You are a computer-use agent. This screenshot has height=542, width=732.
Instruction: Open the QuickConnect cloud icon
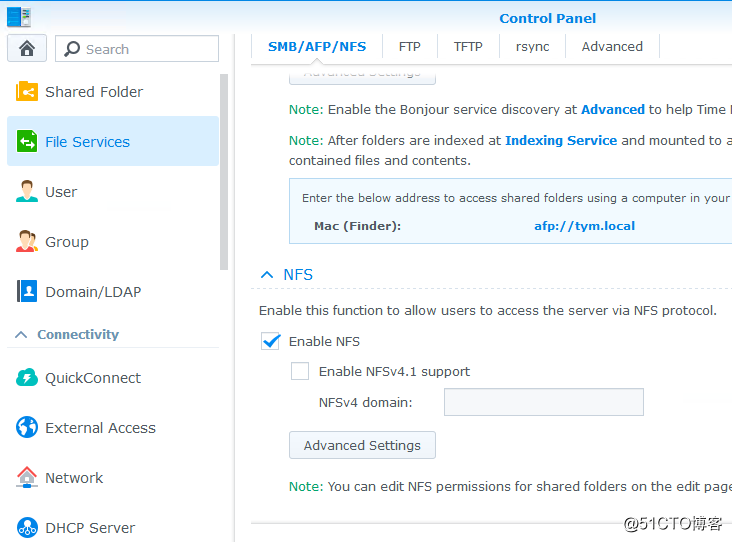pos(27,377)
